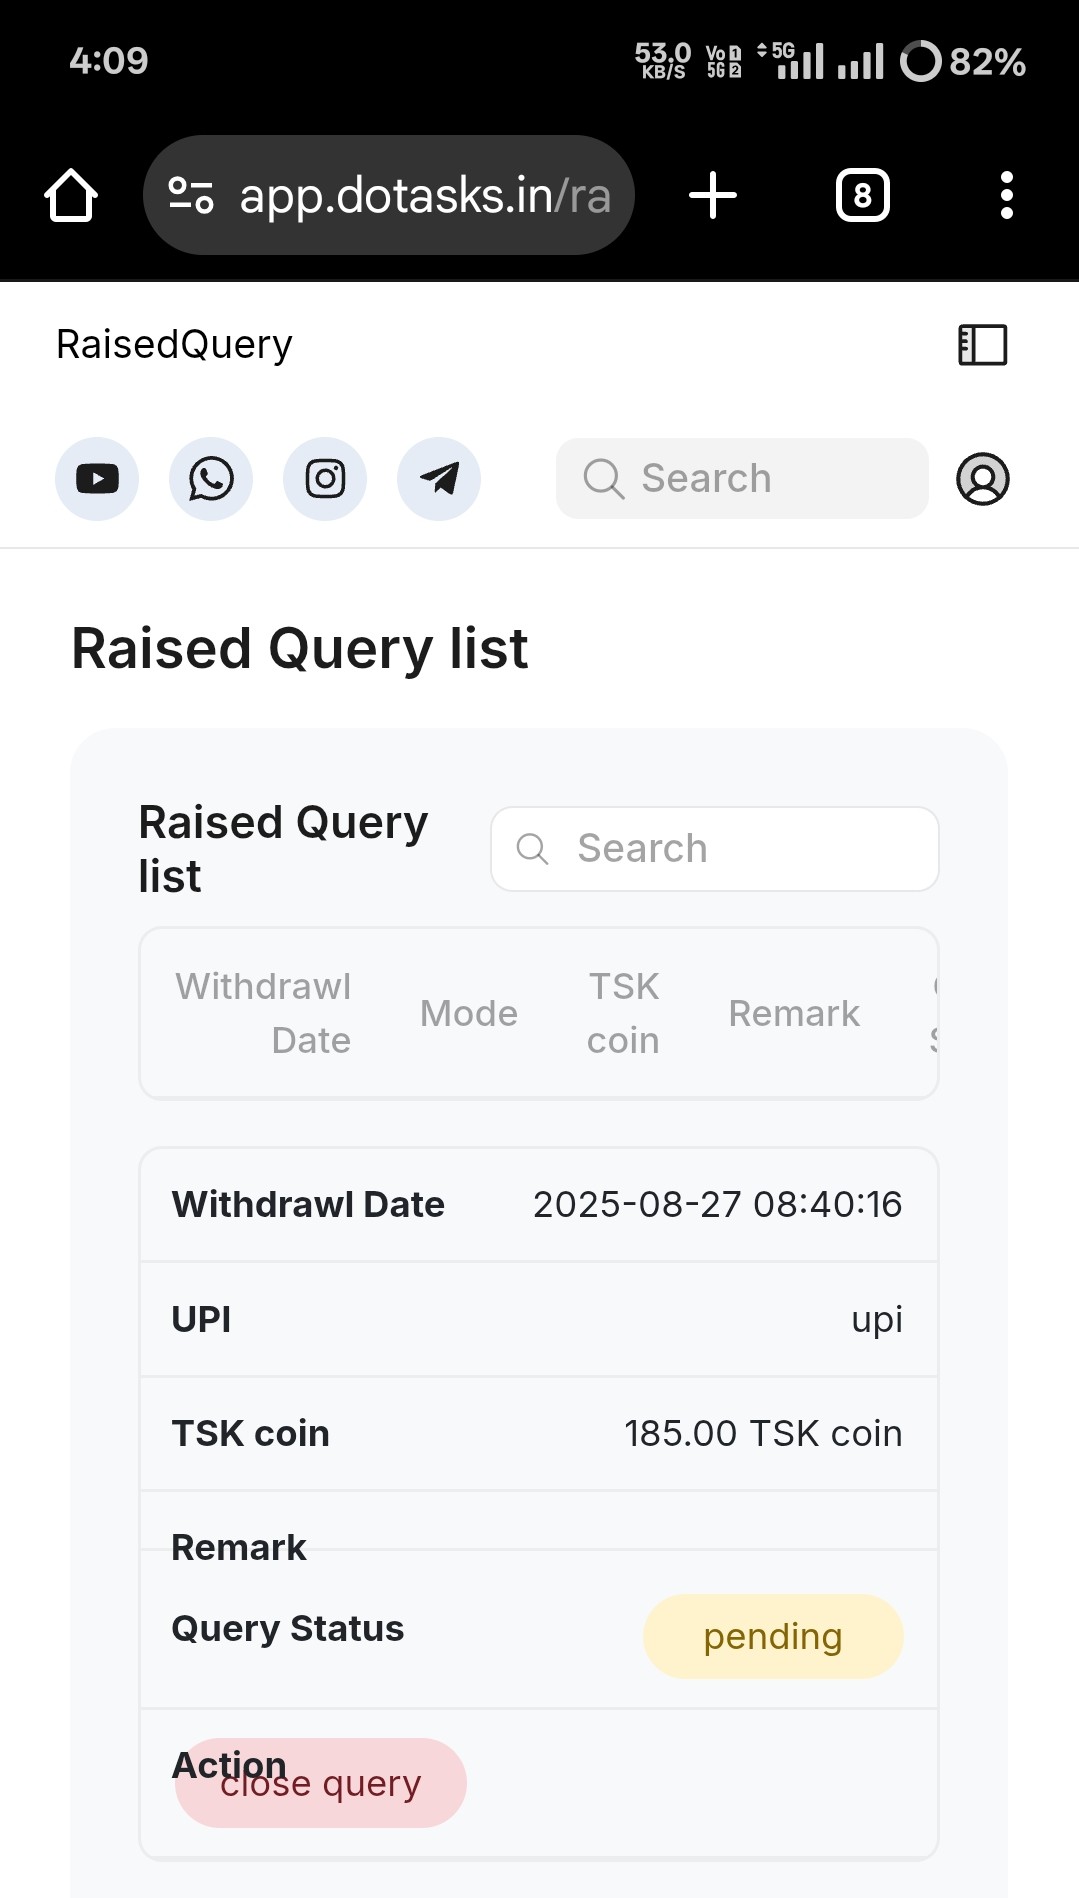The height and width of the screenshot is (1898, 1079).
Task: Open the user profile avatar icon
Action: [983, 479]
